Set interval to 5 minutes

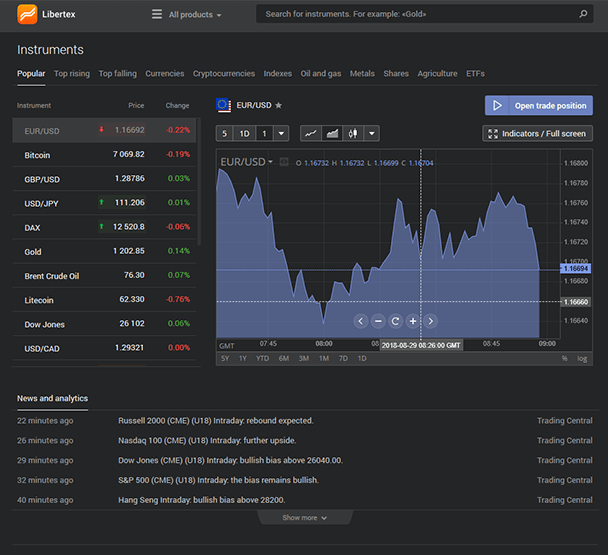[x=224, y=134]
